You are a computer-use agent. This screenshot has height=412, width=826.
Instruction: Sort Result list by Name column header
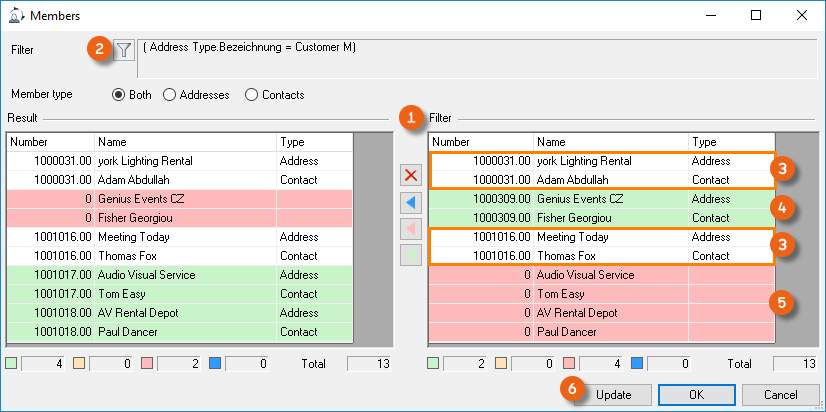coord(185,142)
